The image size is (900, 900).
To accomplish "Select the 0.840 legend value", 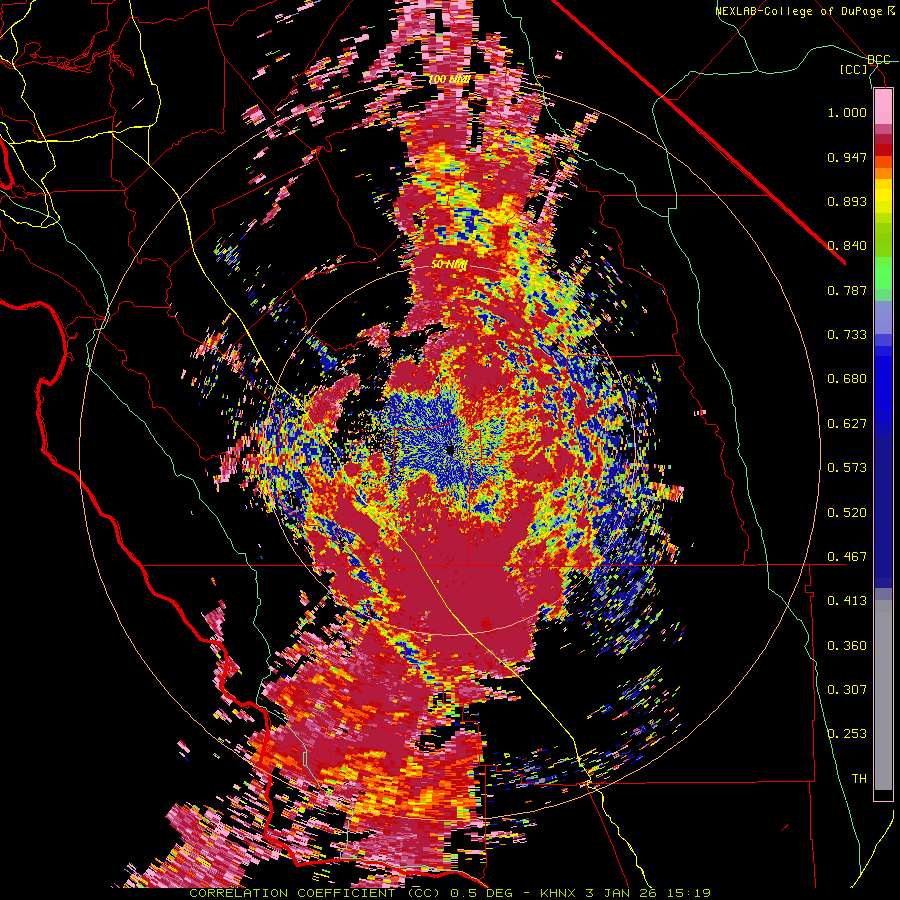I will click(847, 246).
